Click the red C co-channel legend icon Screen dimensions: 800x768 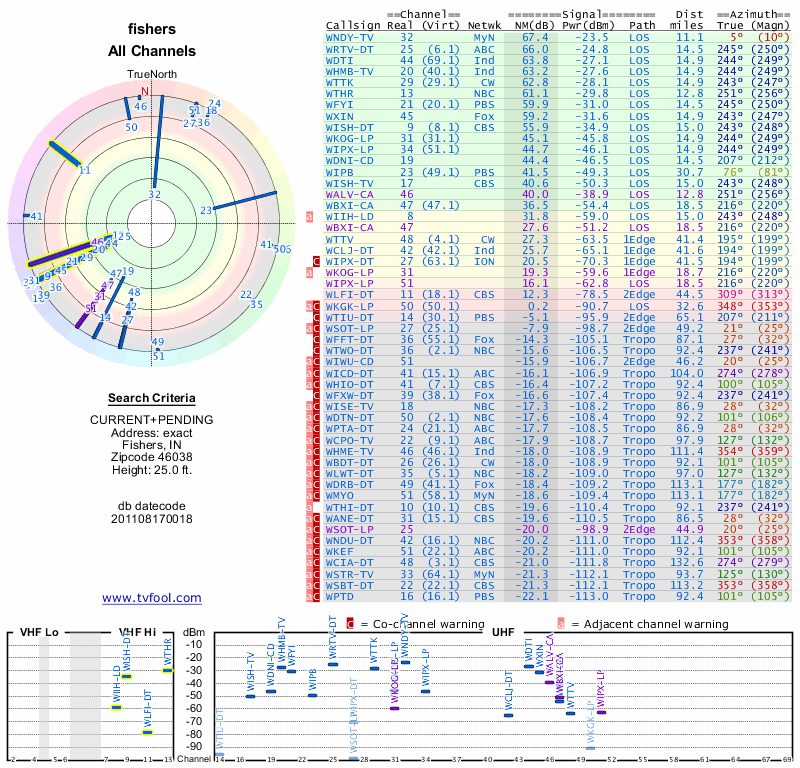pyautogui.click(x=350, y=624)
